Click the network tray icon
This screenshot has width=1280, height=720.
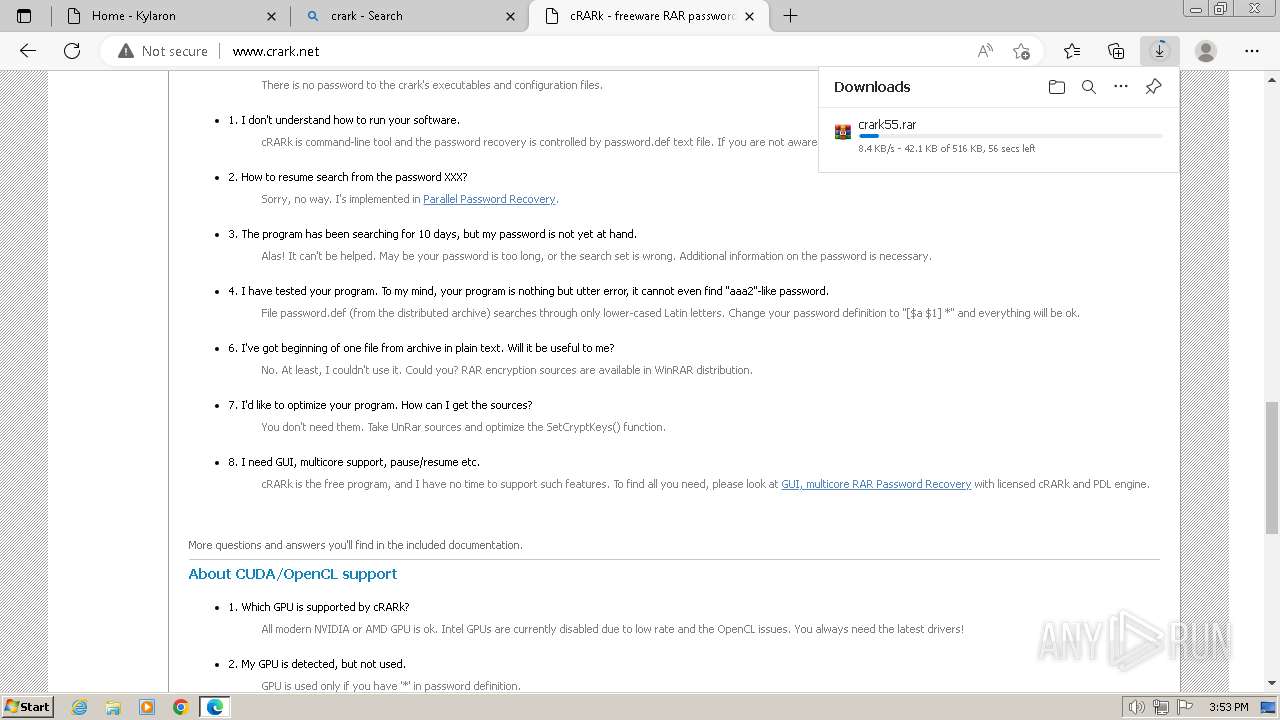1162,707
